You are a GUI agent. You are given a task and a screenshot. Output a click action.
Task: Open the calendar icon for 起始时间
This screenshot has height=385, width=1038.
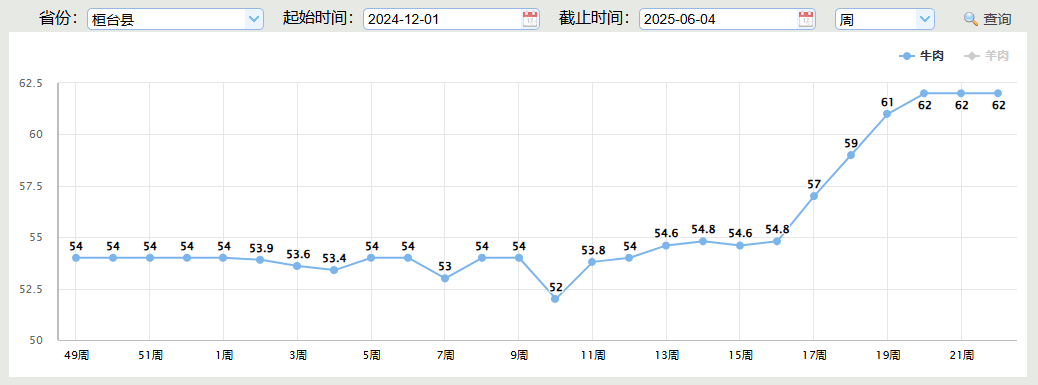coord(530,19)
